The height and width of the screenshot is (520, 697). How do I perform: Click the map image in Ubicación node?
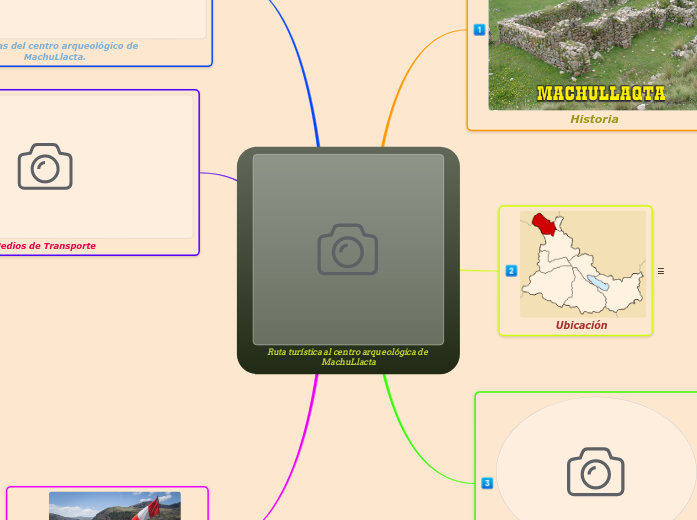click(582, 263)
